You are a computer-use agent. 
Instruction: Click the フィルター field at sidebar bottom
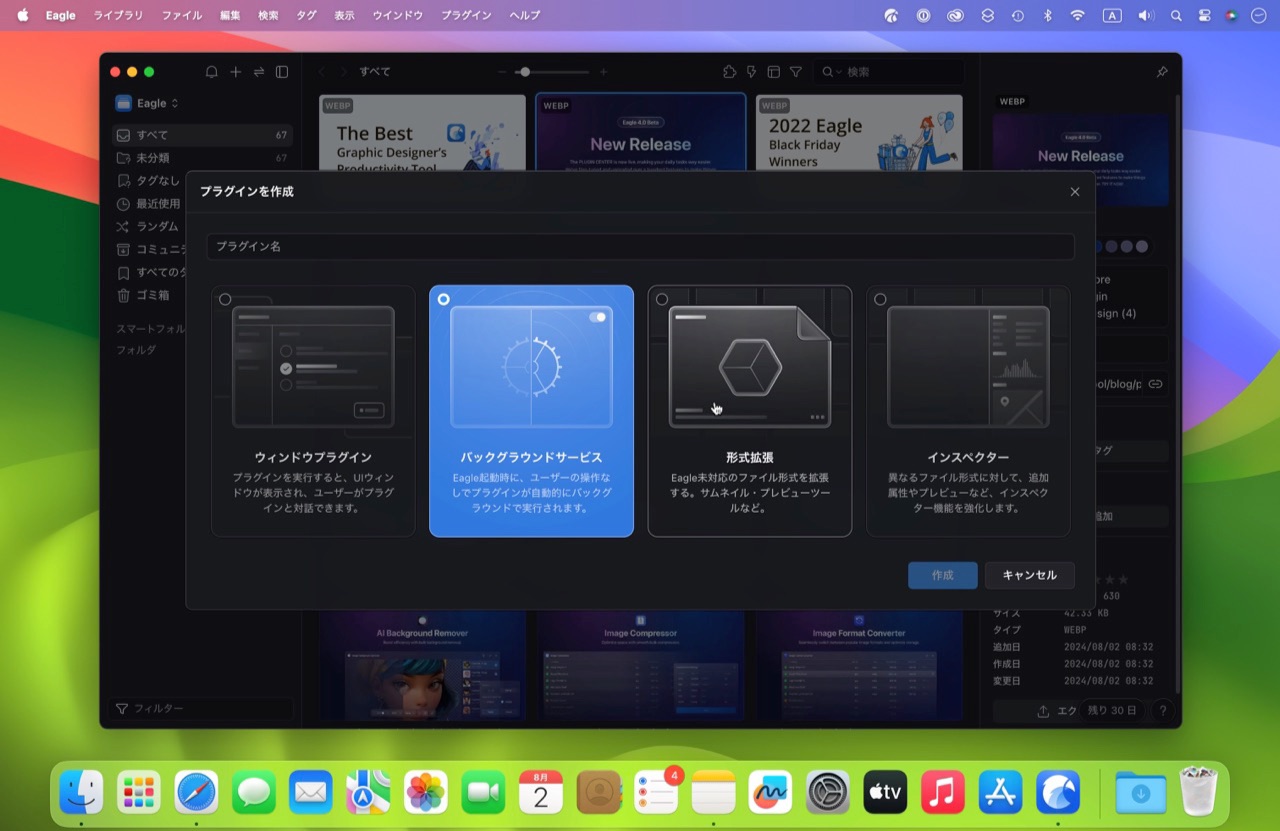[x=201, y=708]
